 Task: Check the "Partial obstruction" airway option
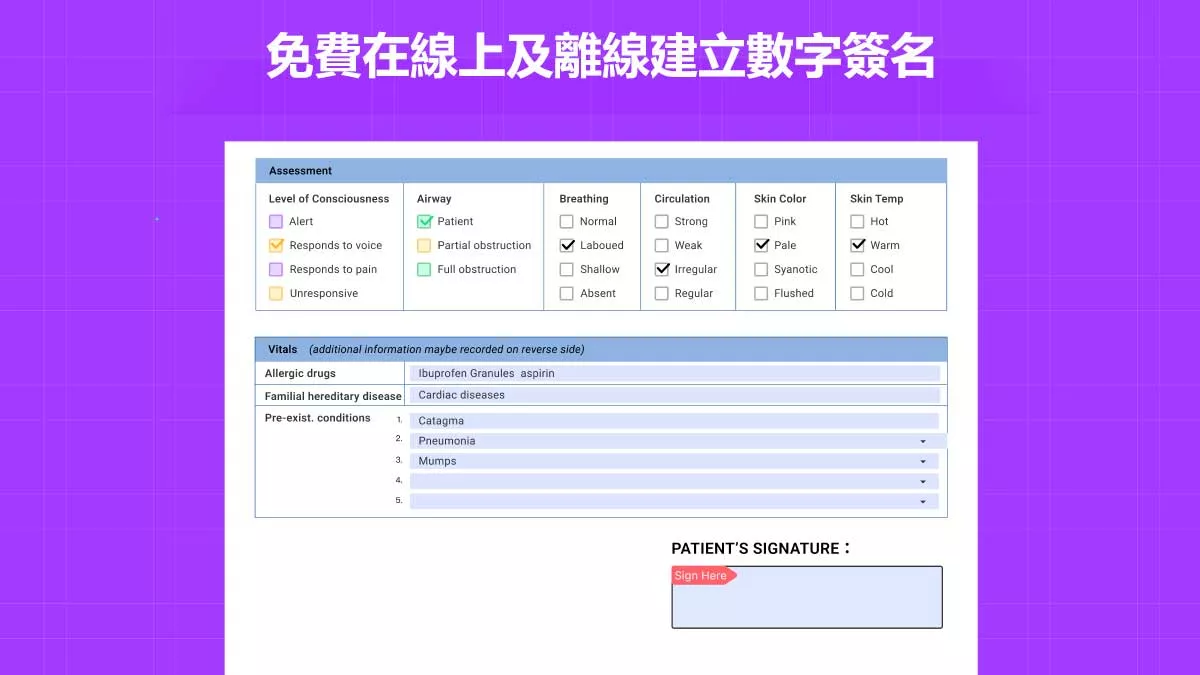pyautogui.click(x=422, y=245)
